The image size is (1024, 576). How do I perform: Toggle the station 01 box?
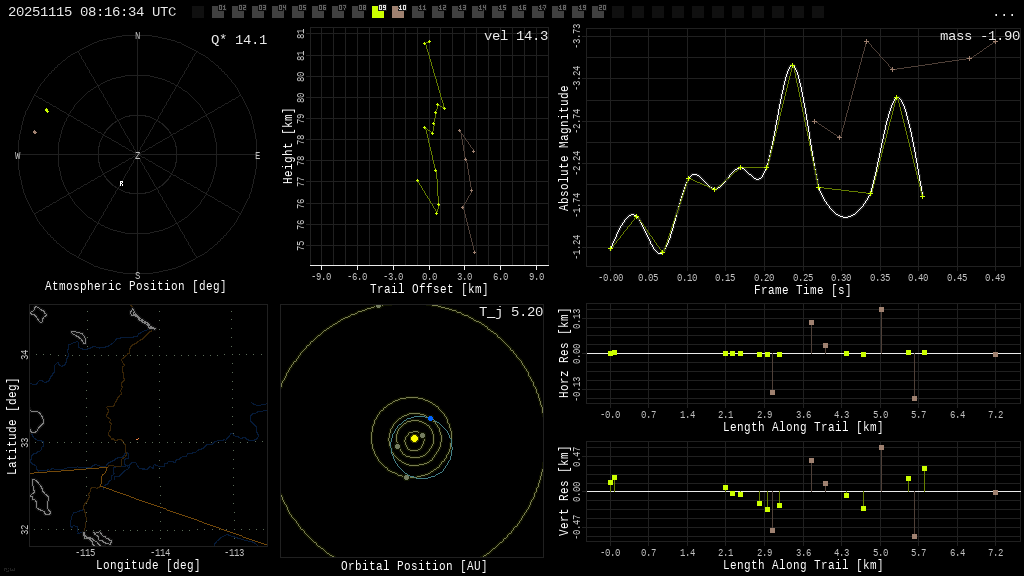pyautogui.click(x=218, y=12)
